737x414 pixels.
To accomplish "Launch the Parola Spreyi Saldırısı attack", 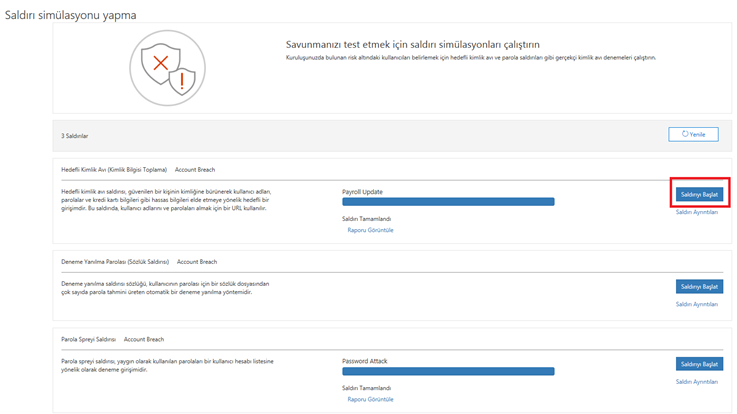I will (699, 364).
